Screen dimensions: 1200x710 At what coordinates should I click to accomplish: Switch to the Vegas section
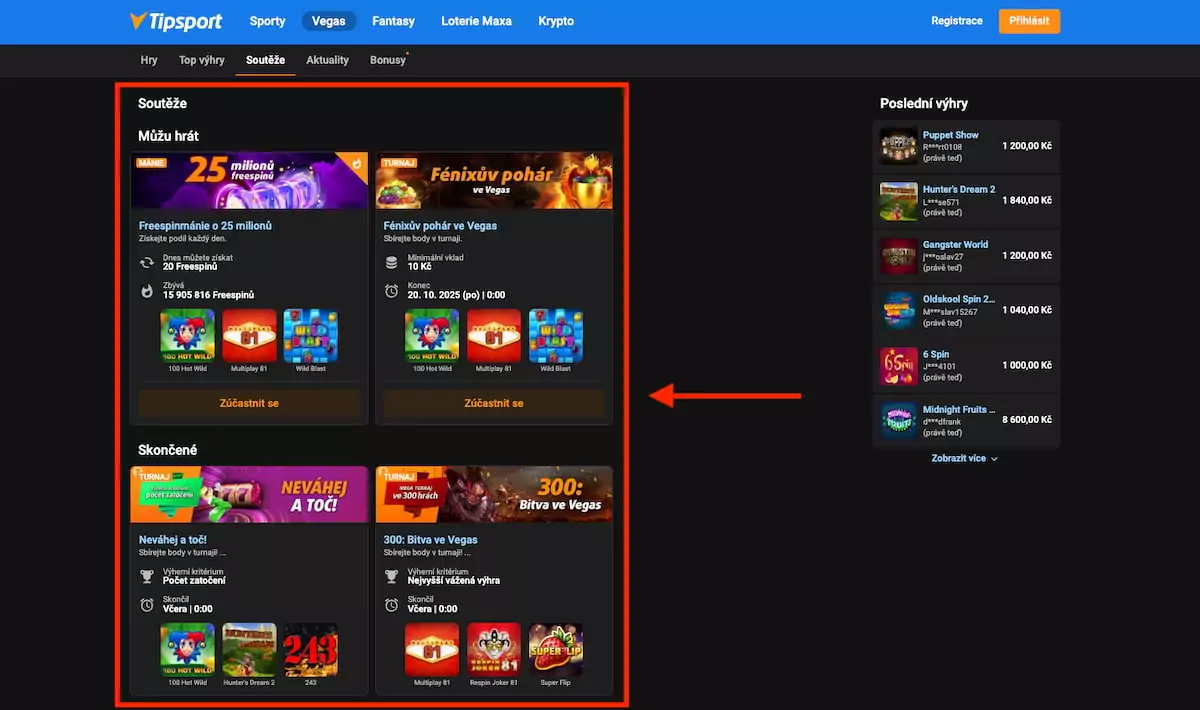click(328, 21)
